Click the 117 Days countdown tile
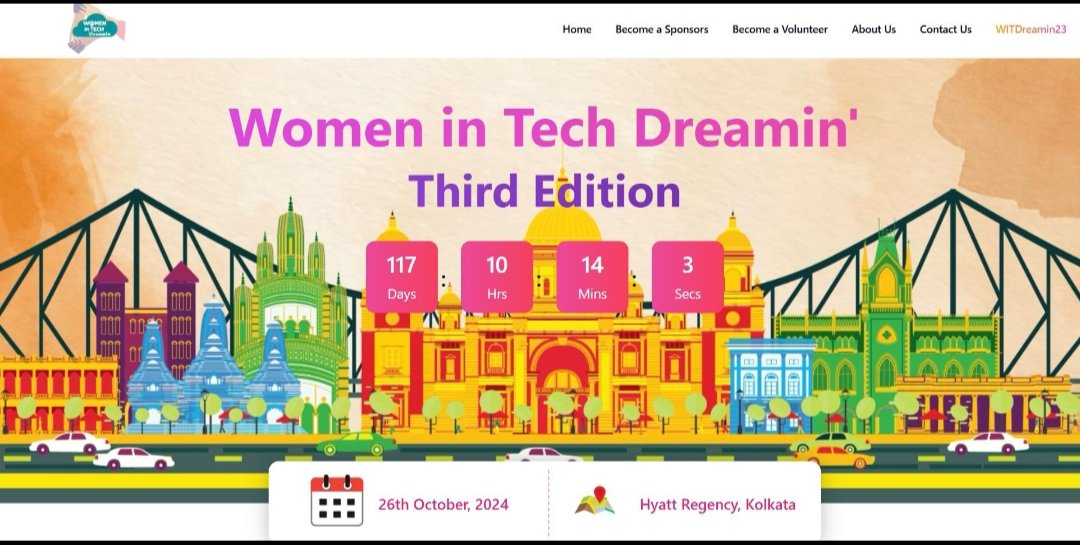The width and height of the screenshot is (1080, 545). 402,277
